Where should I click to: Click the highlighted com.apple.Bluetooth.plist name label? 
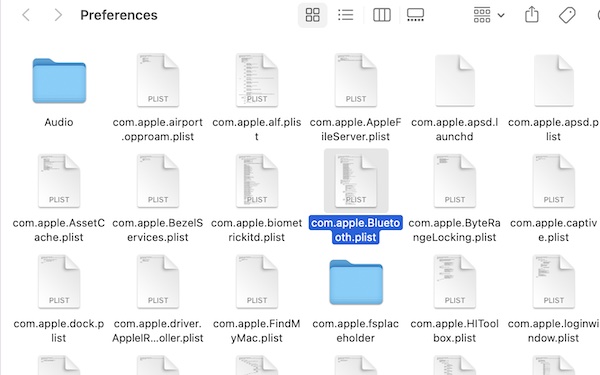(x=355, y=230)
